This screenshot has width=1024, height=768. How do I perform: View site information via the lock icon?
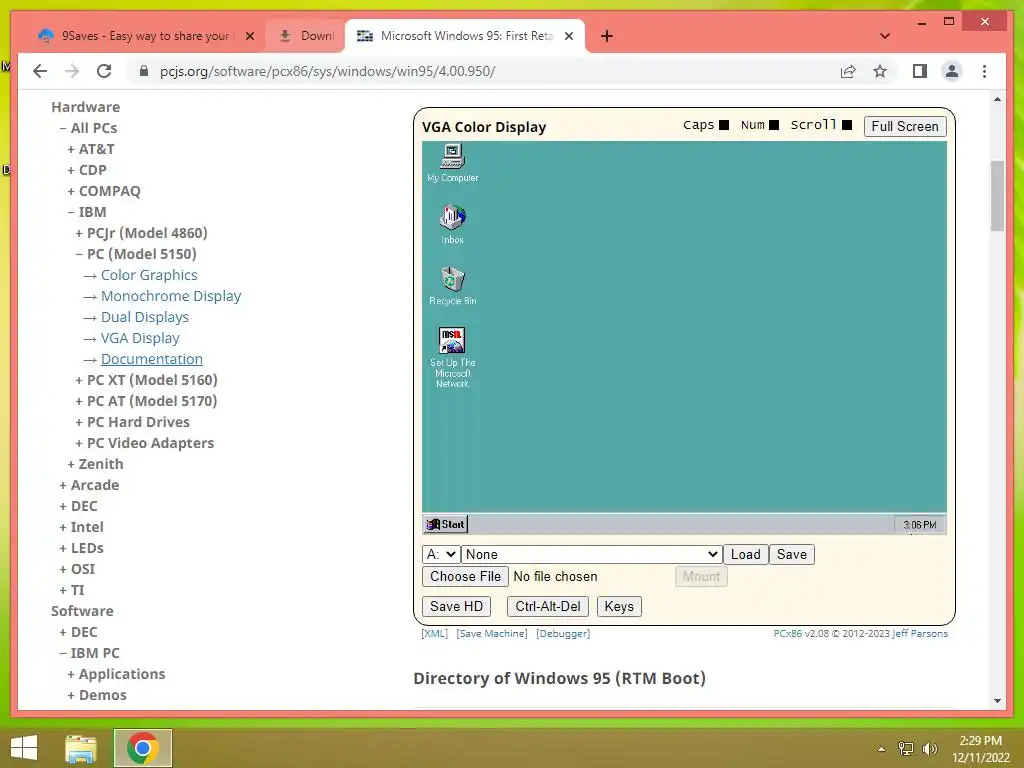coord(144,71)
